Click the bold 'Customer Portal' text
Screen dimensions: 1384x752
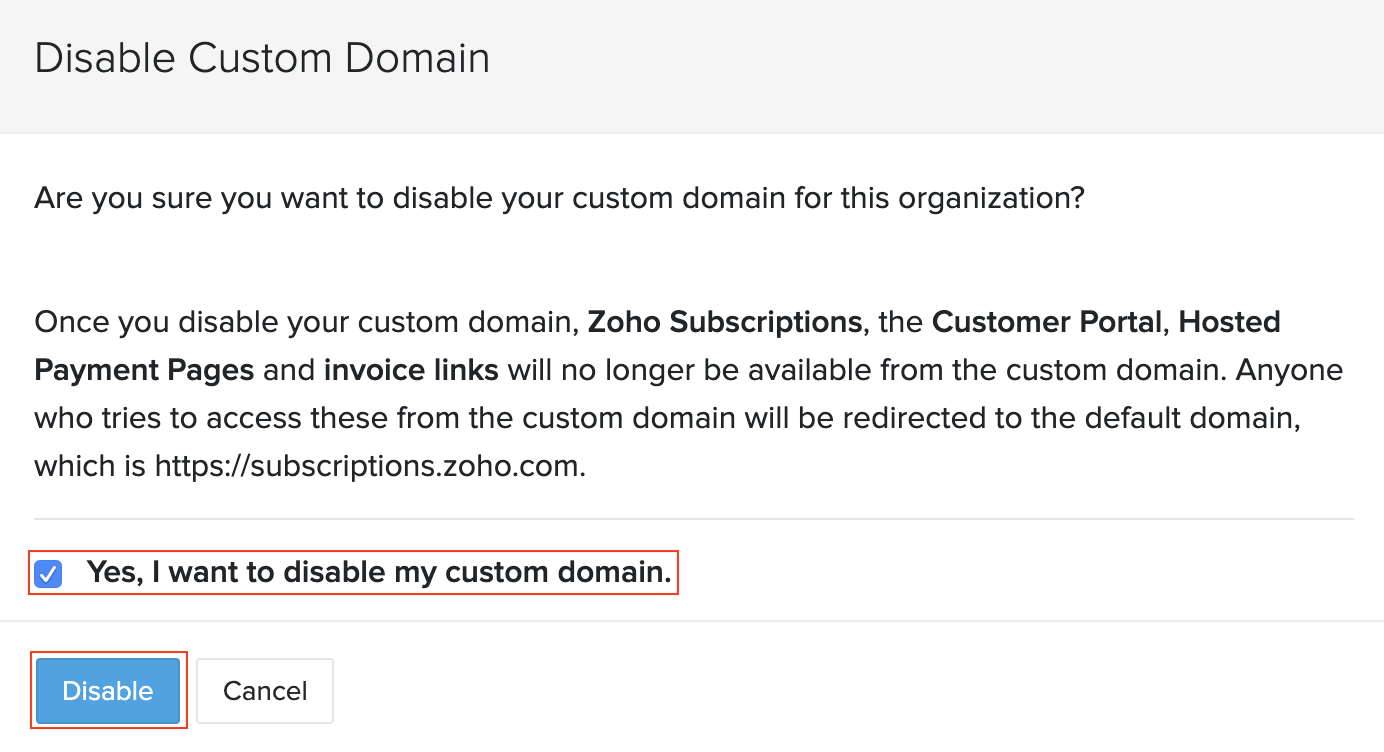click(1047, 322)
